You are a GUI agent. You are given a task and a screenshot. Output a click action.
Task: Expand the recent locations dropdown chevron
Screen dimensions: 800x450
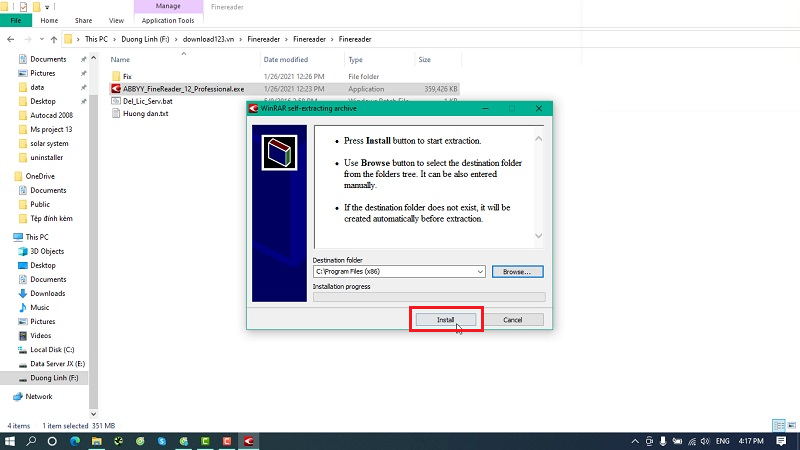tap(37, 39)
